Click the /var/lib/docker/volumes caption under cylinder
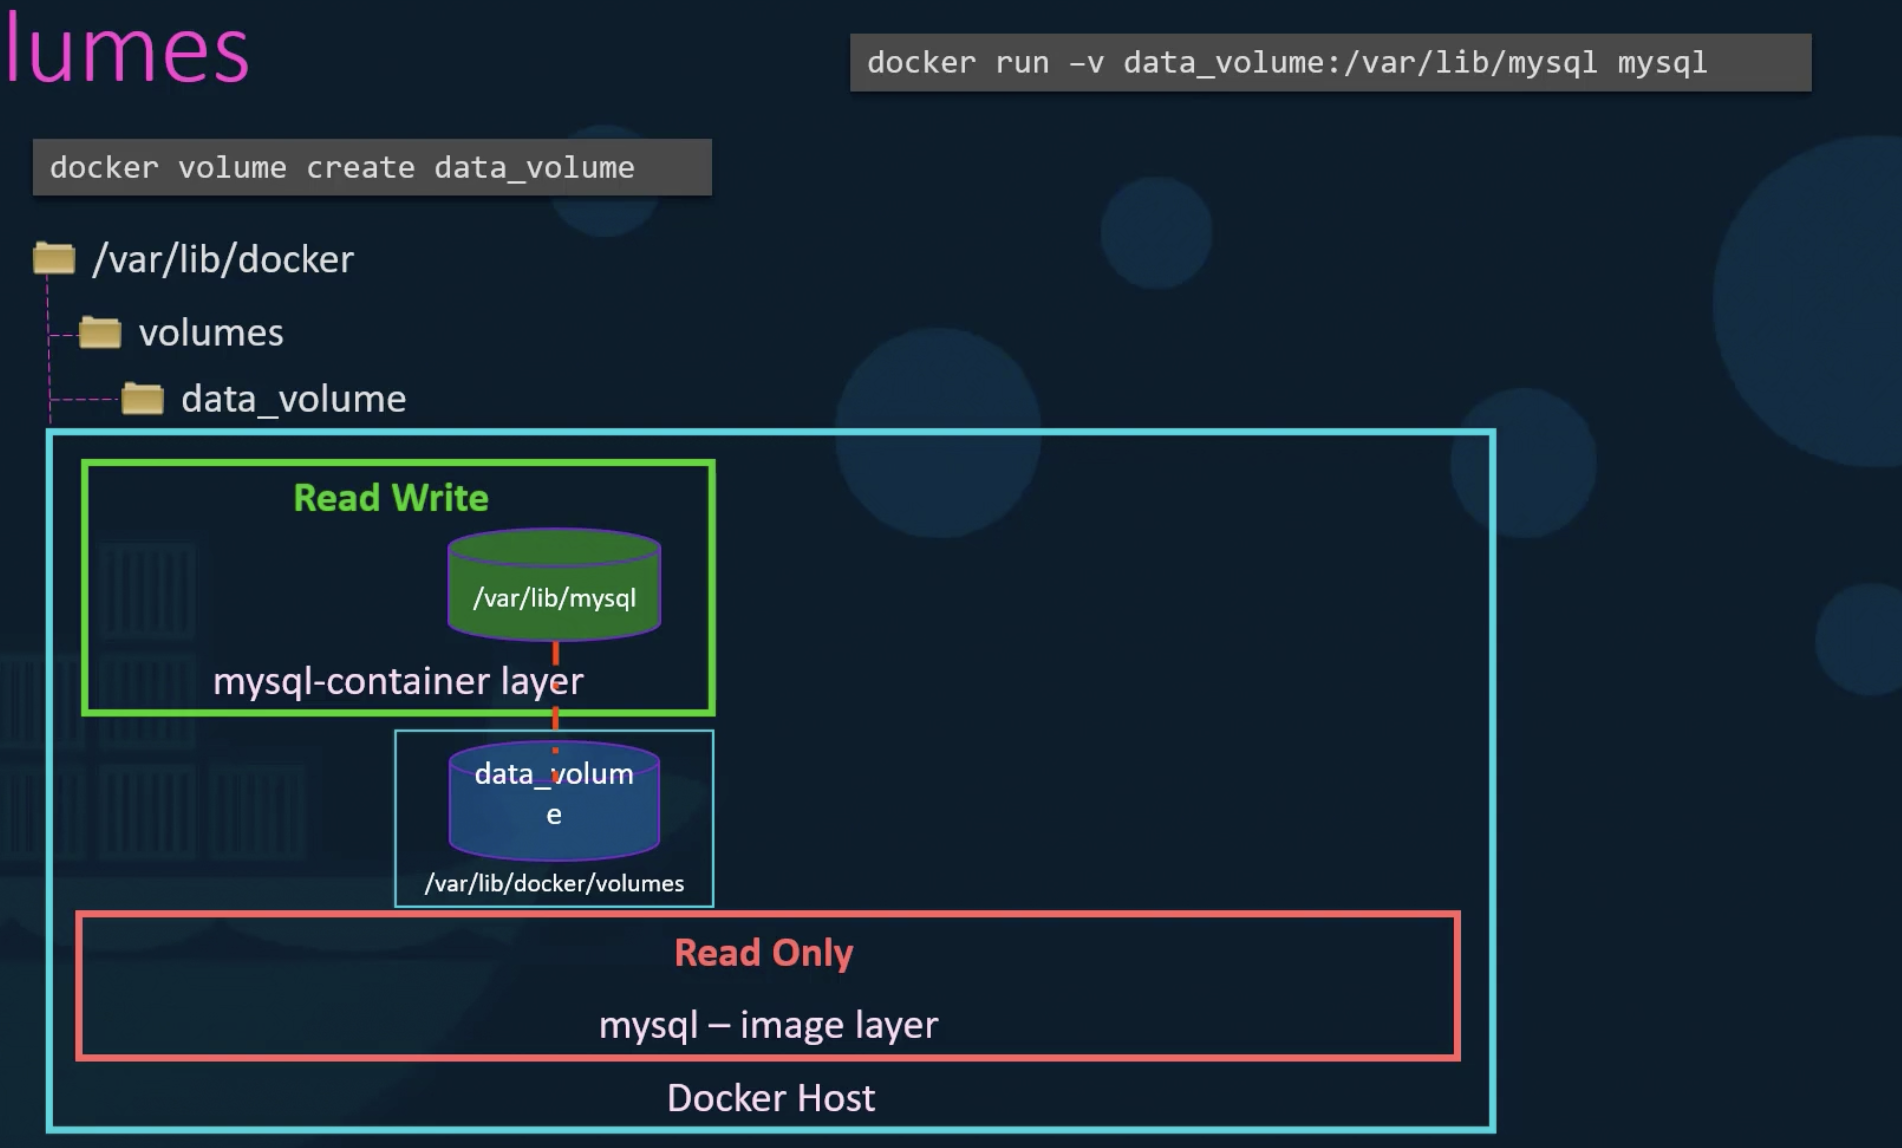This screenshot has width=1902, height=1148. [554, 884]
